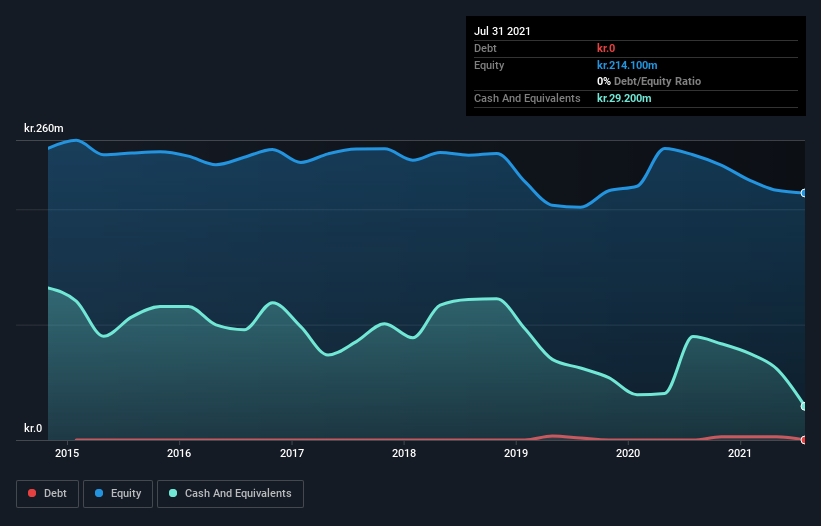Image resolution: width=821 pixels, height=526 pixels.
Task: Click the 2021 x-axis label
Action: point(740,453)
